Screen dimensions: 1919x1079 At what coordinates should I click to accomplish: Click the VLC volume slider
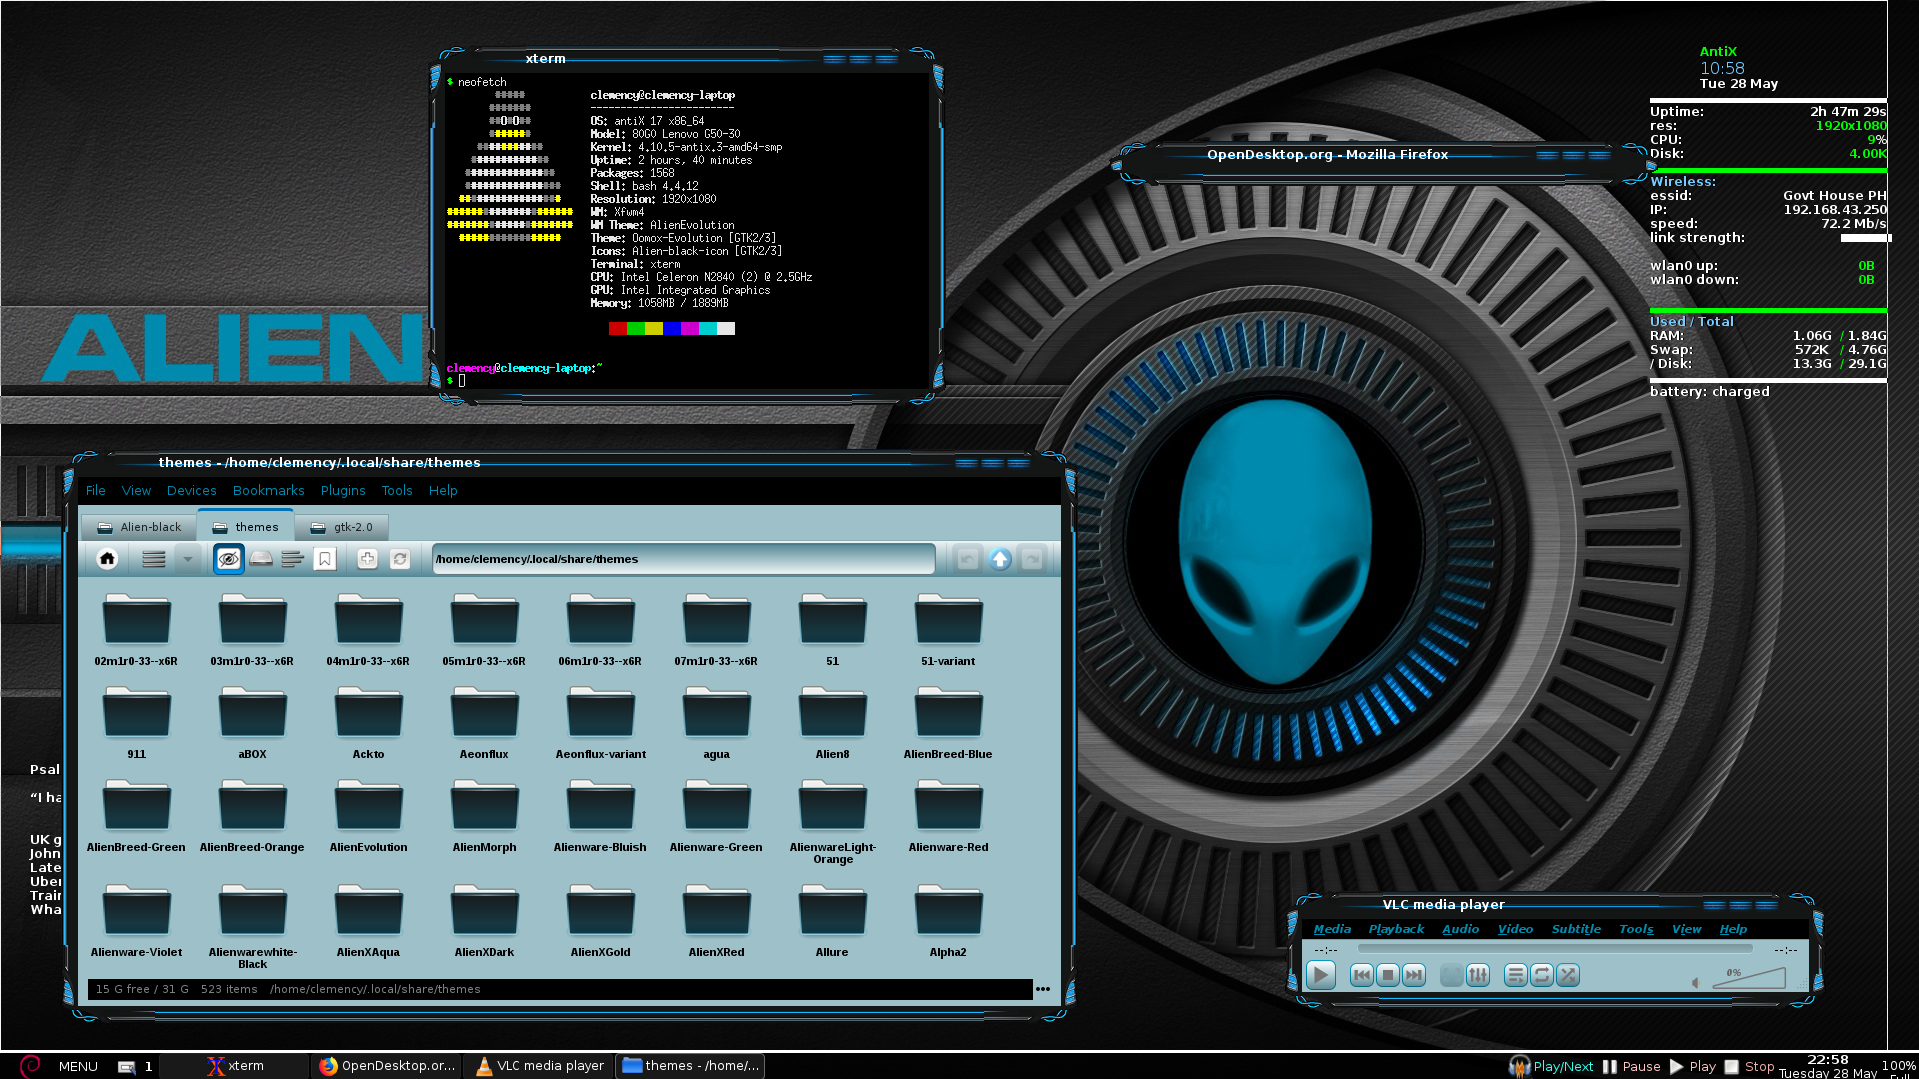pyautogui.click(x=1749, y=978)
